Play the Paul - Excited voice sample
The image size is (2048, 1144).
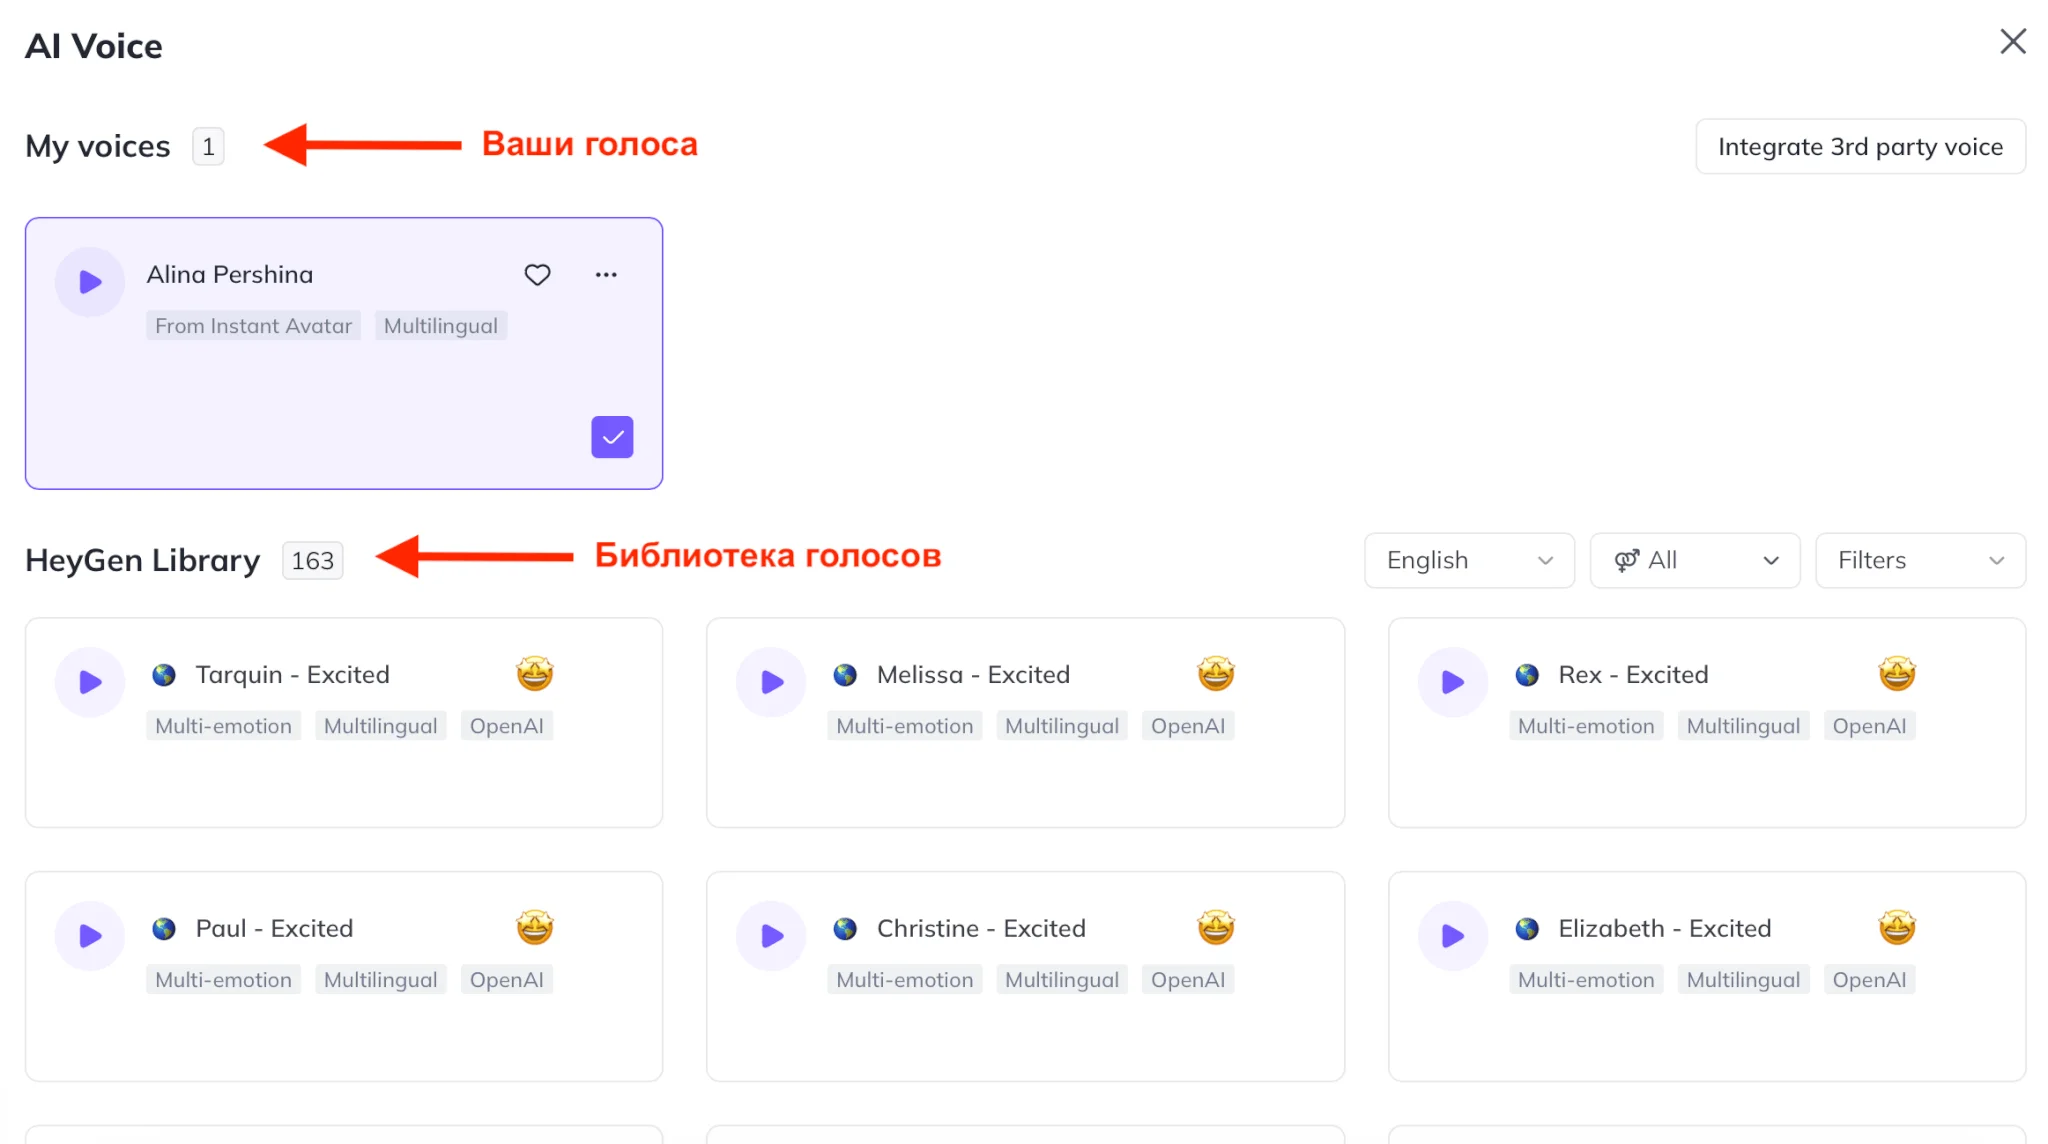click(x=90, y=936)
